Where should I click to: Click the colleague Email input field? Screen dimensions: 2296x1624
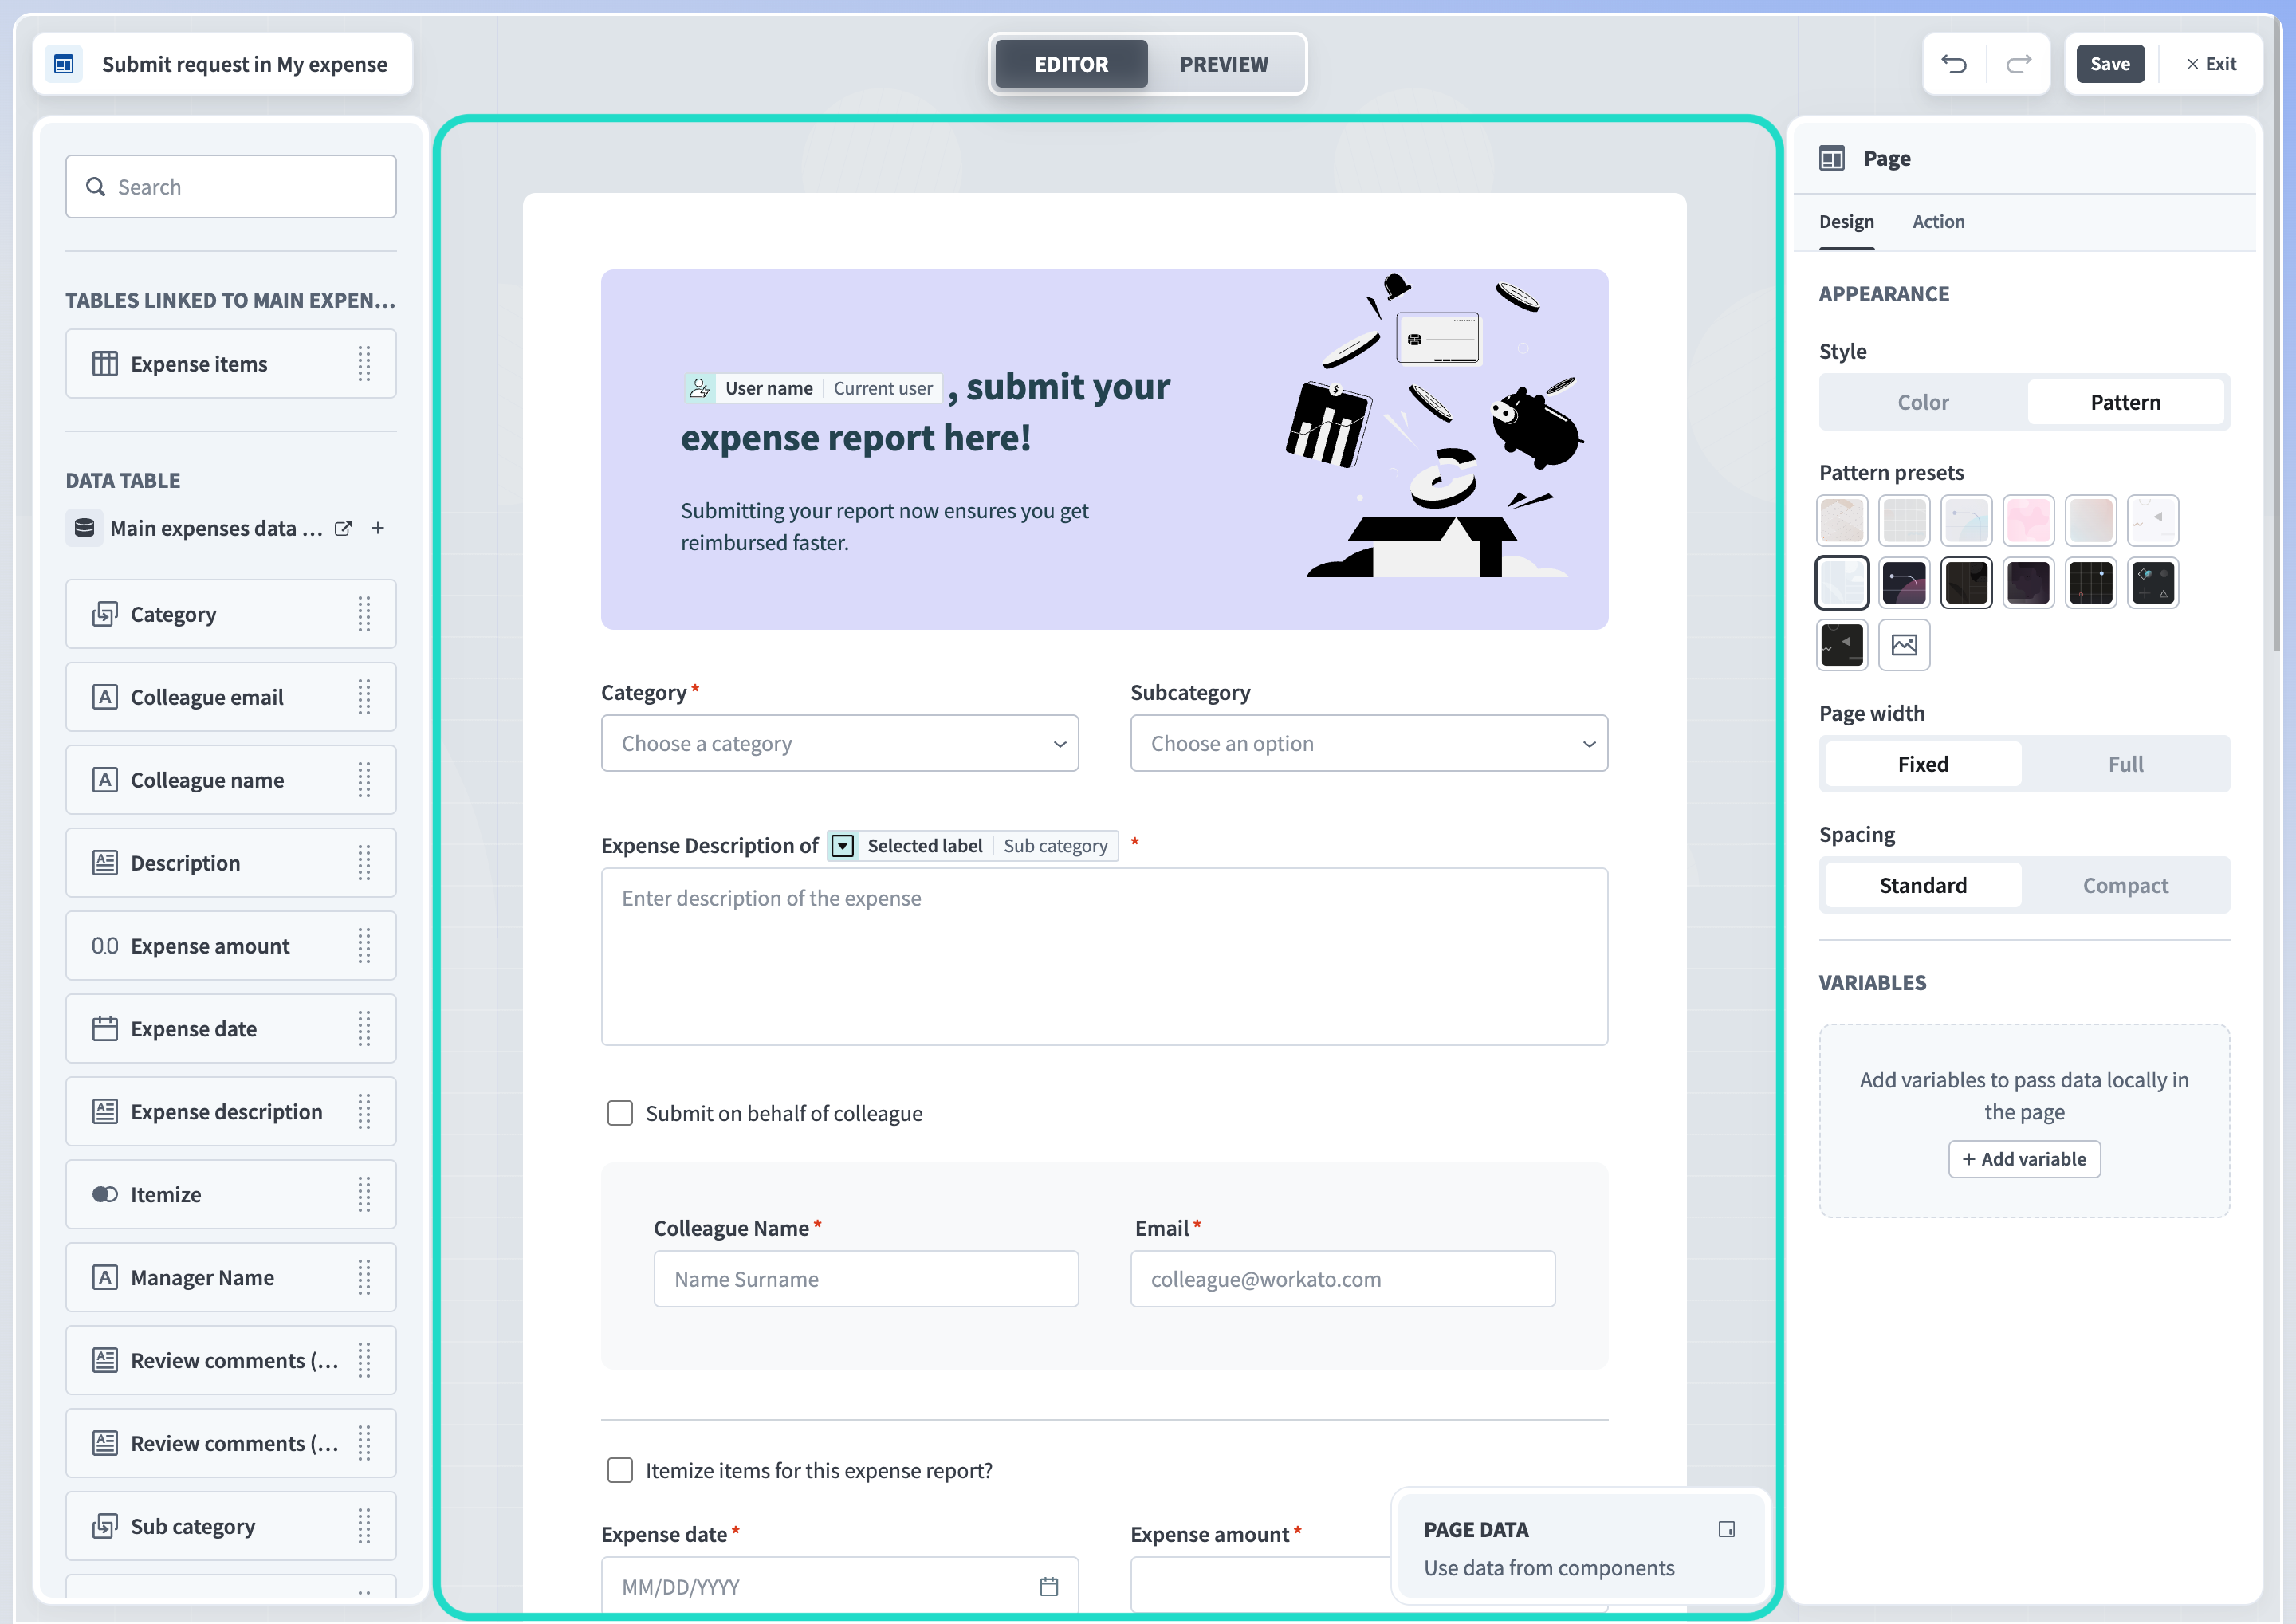[1343, 1279]
